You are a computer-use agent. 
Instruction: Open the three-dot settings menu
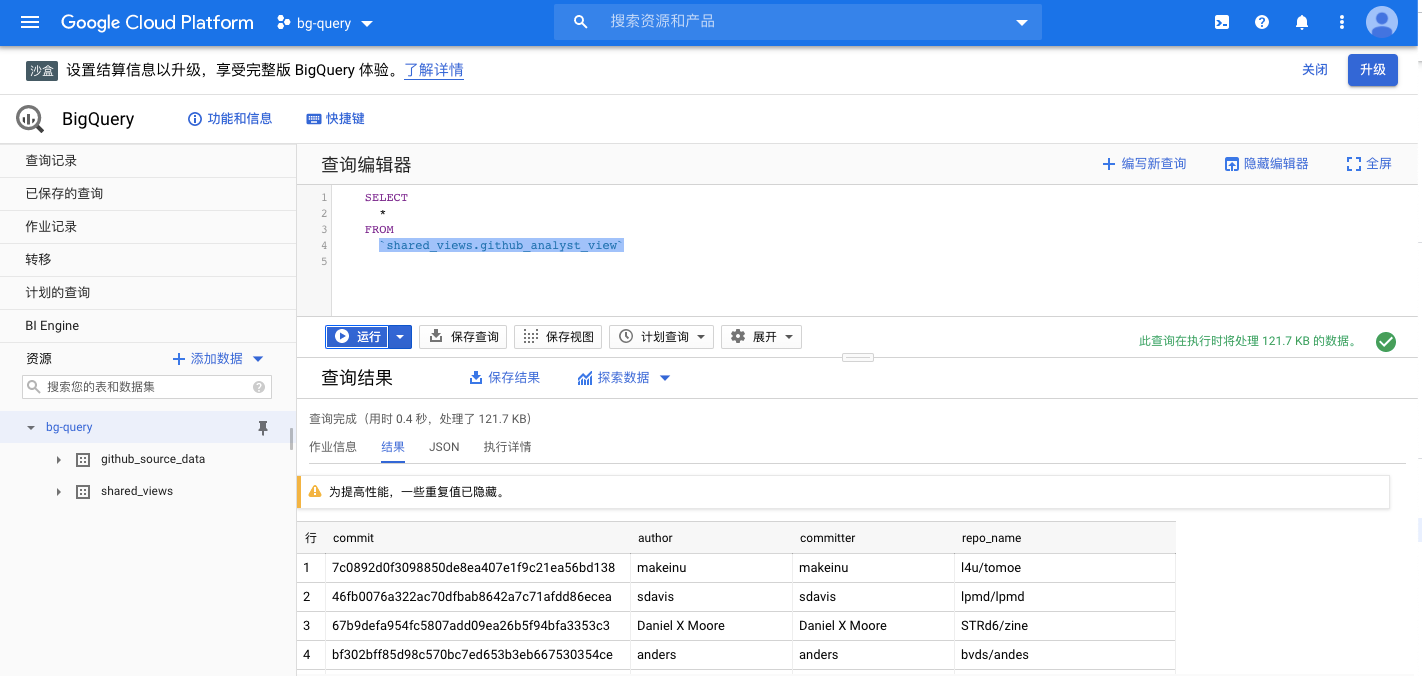click(1342, 22)
